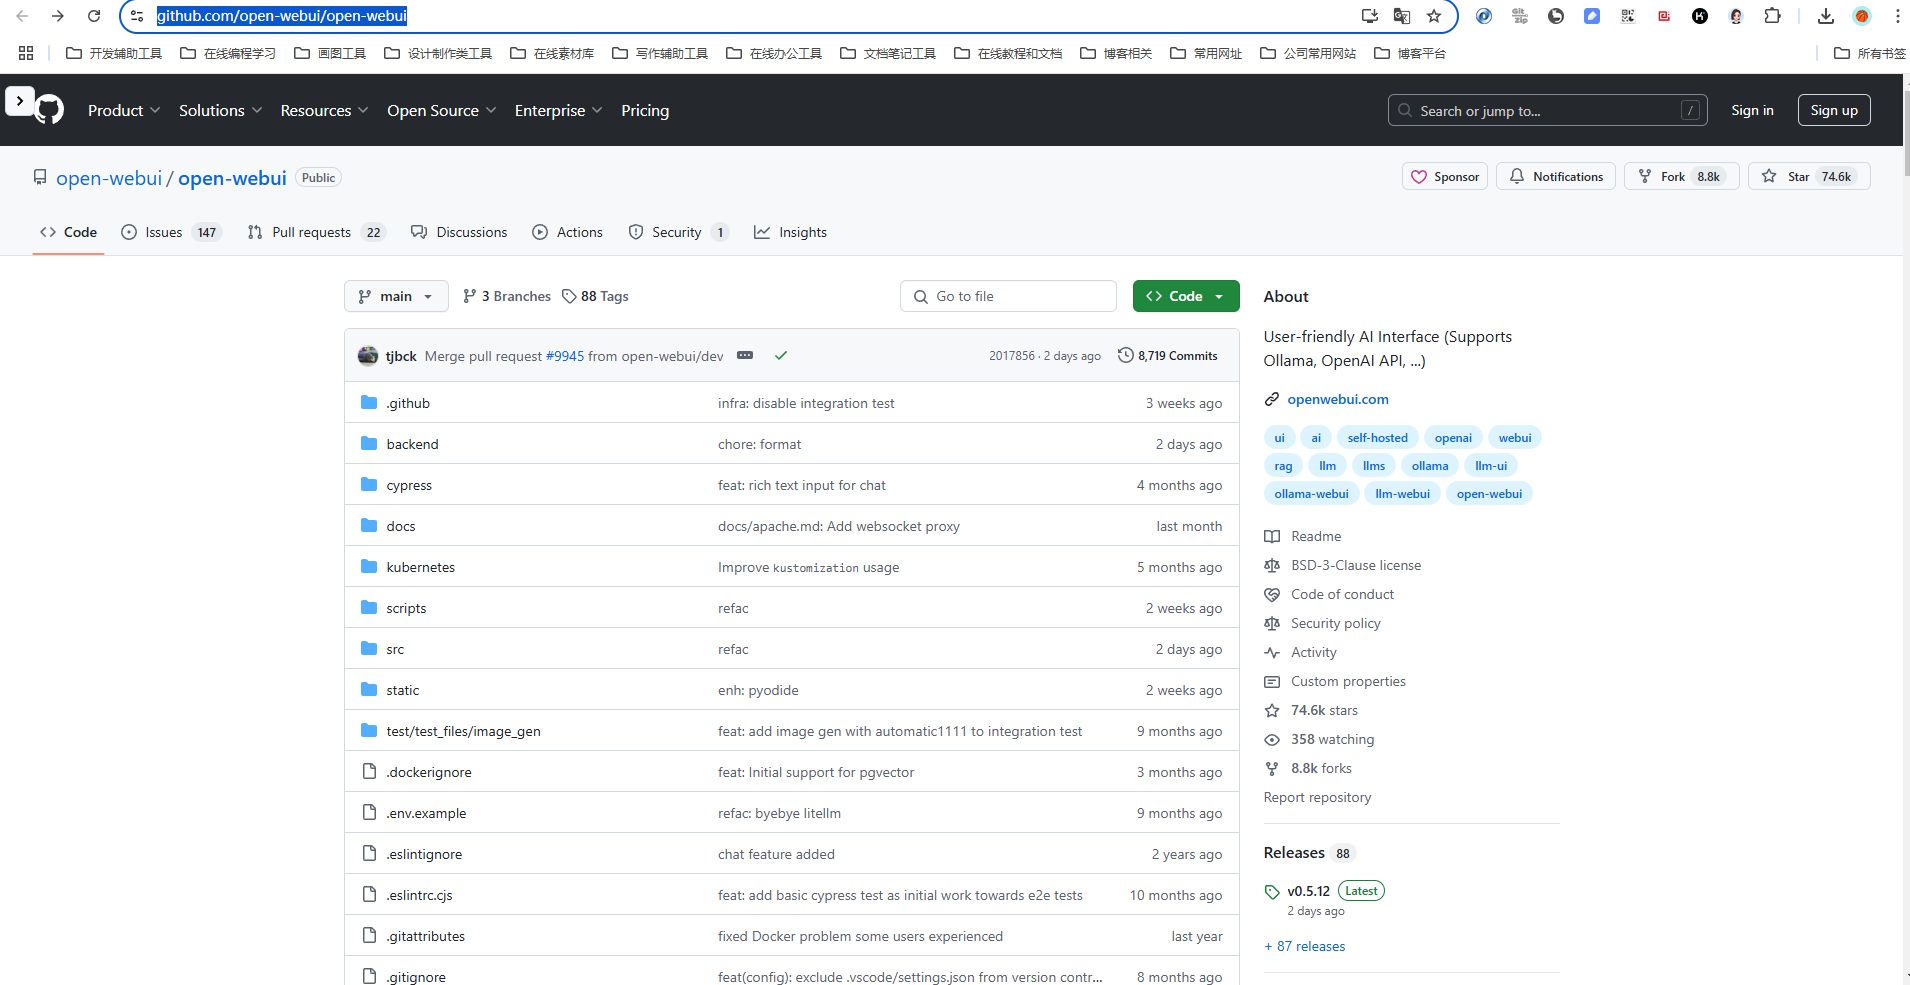The image size is (1910, 985).
Task: Click the Sign up button
Action: tap(1833, 111)
